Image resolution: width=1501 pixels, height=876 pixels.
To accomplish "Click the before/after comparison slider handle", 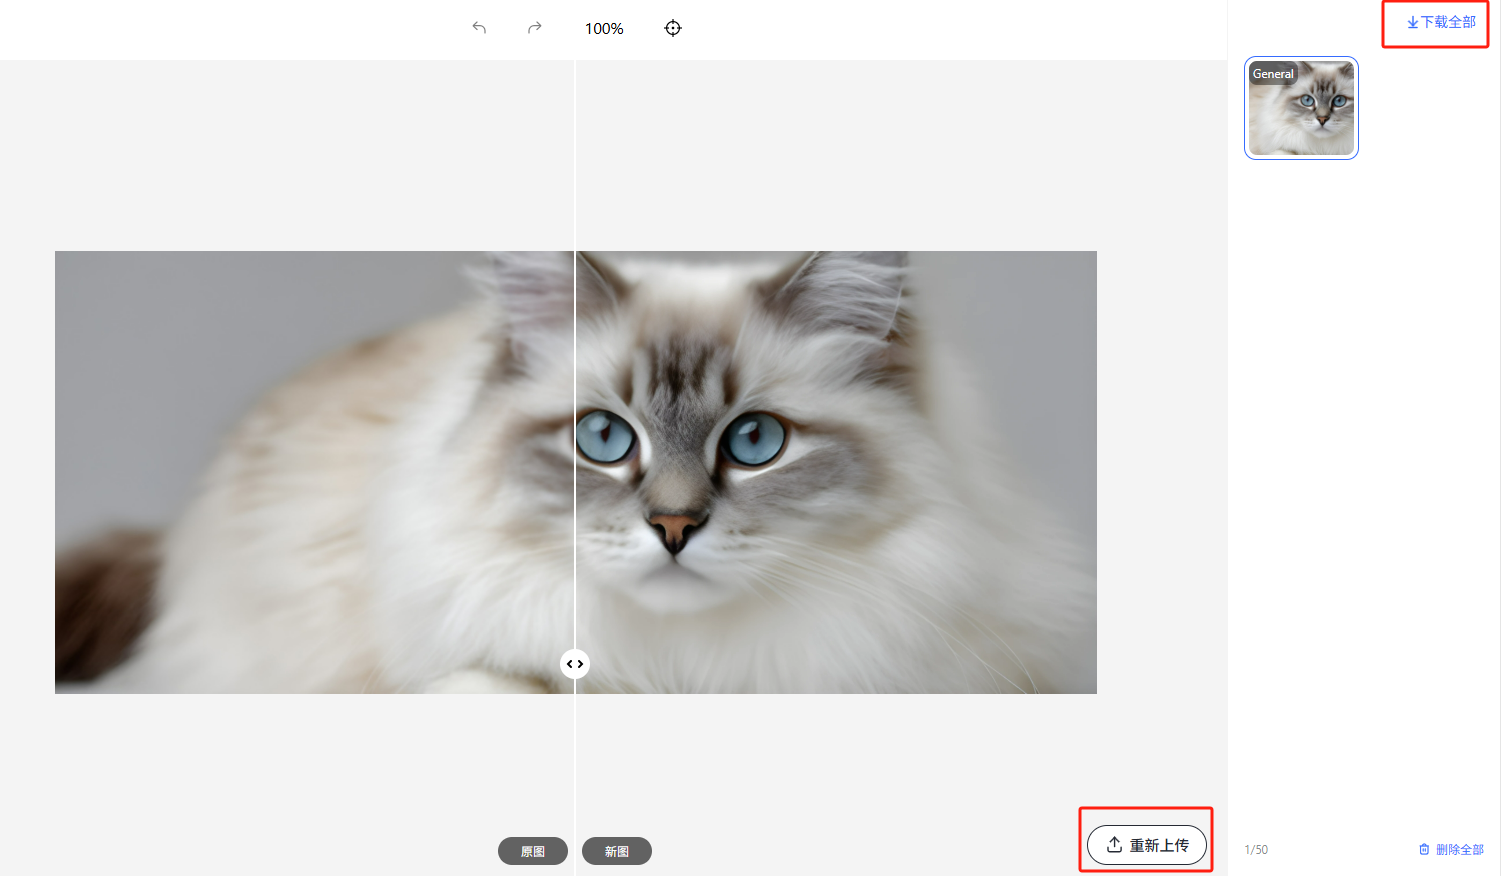I will coord(575,664).
